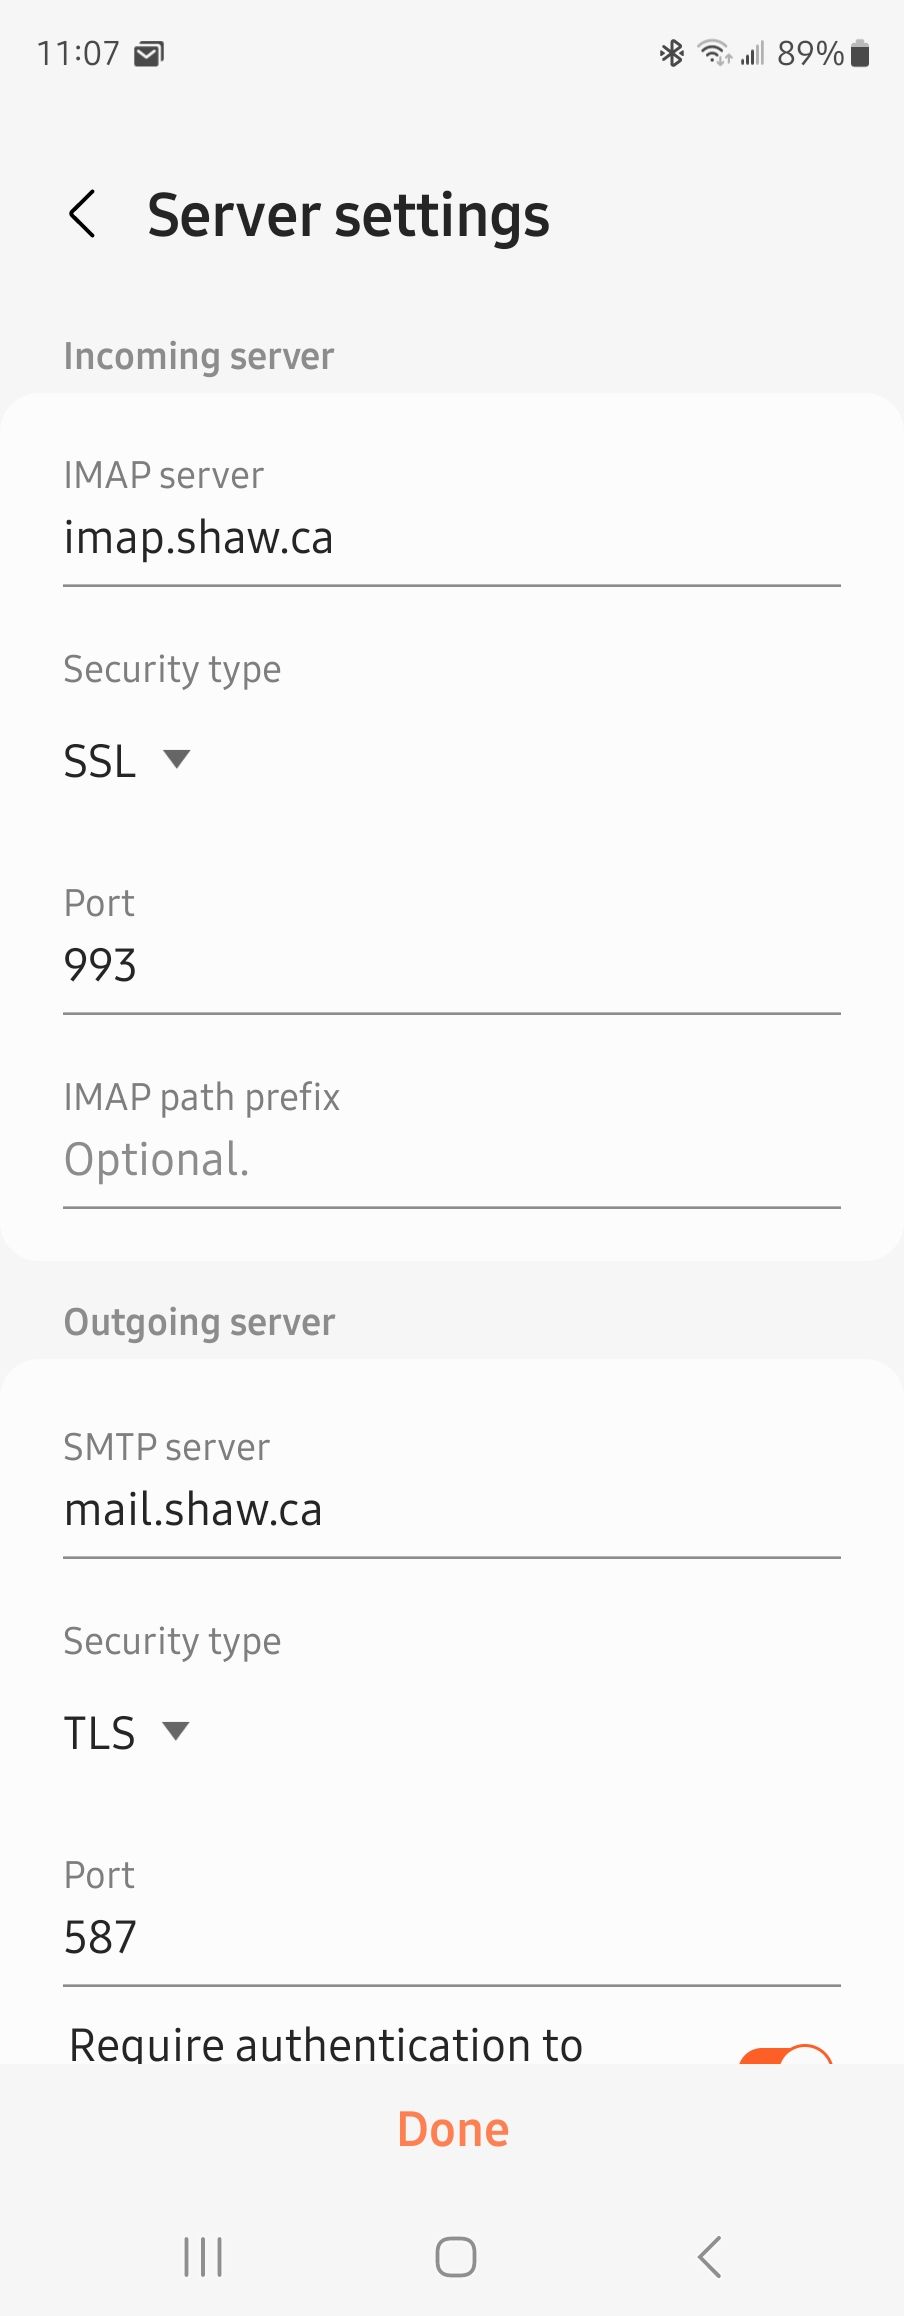Tap the Require authentication label text
Screen dimensions: 904x2316
coord(326,2046)
